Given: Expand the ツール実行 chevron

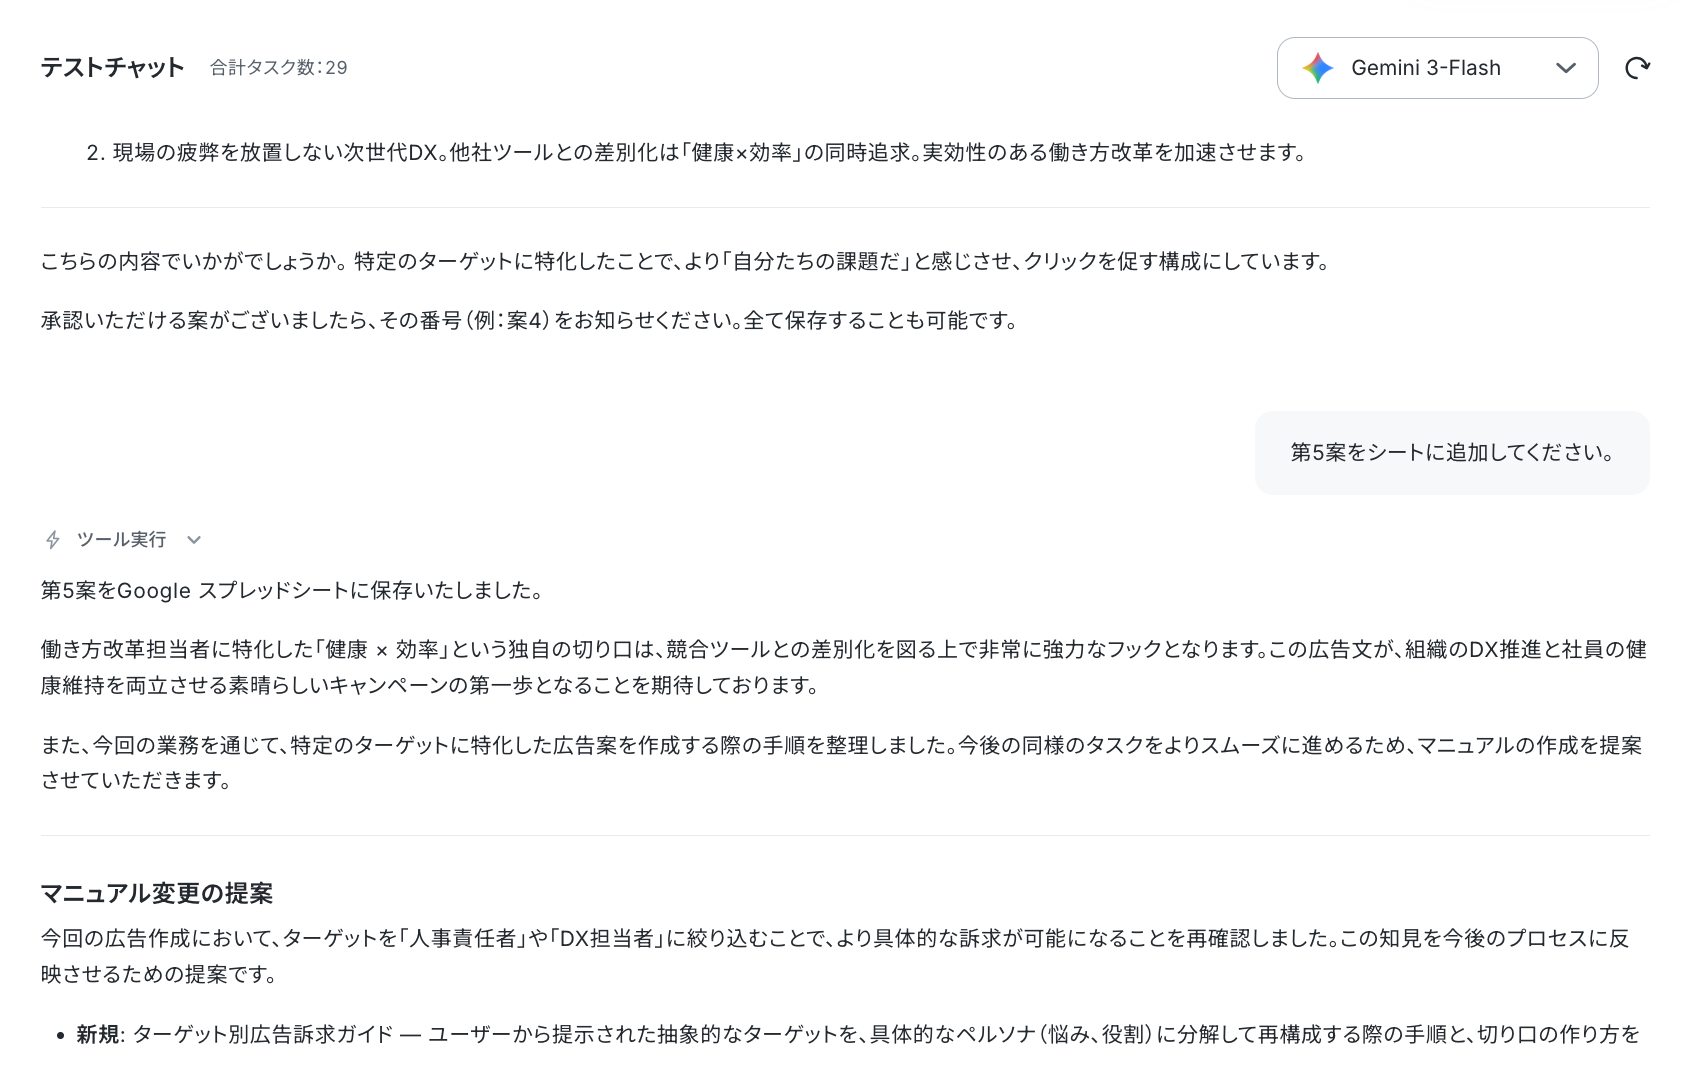Looking at the screenshot, I should tap(194, 540).
